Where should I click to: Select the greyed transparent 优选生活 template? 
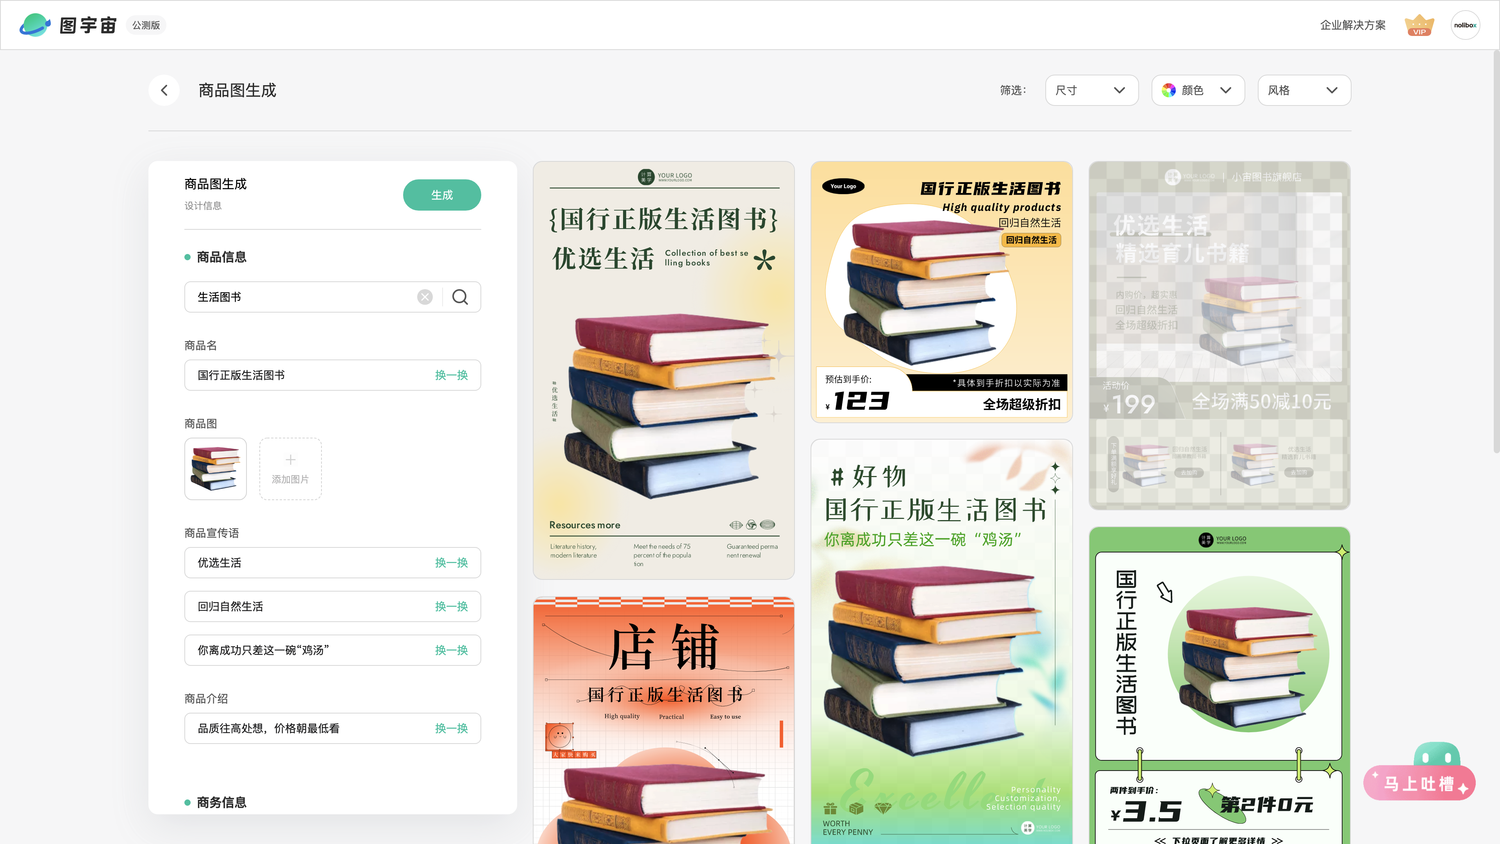click(1219, 335)
